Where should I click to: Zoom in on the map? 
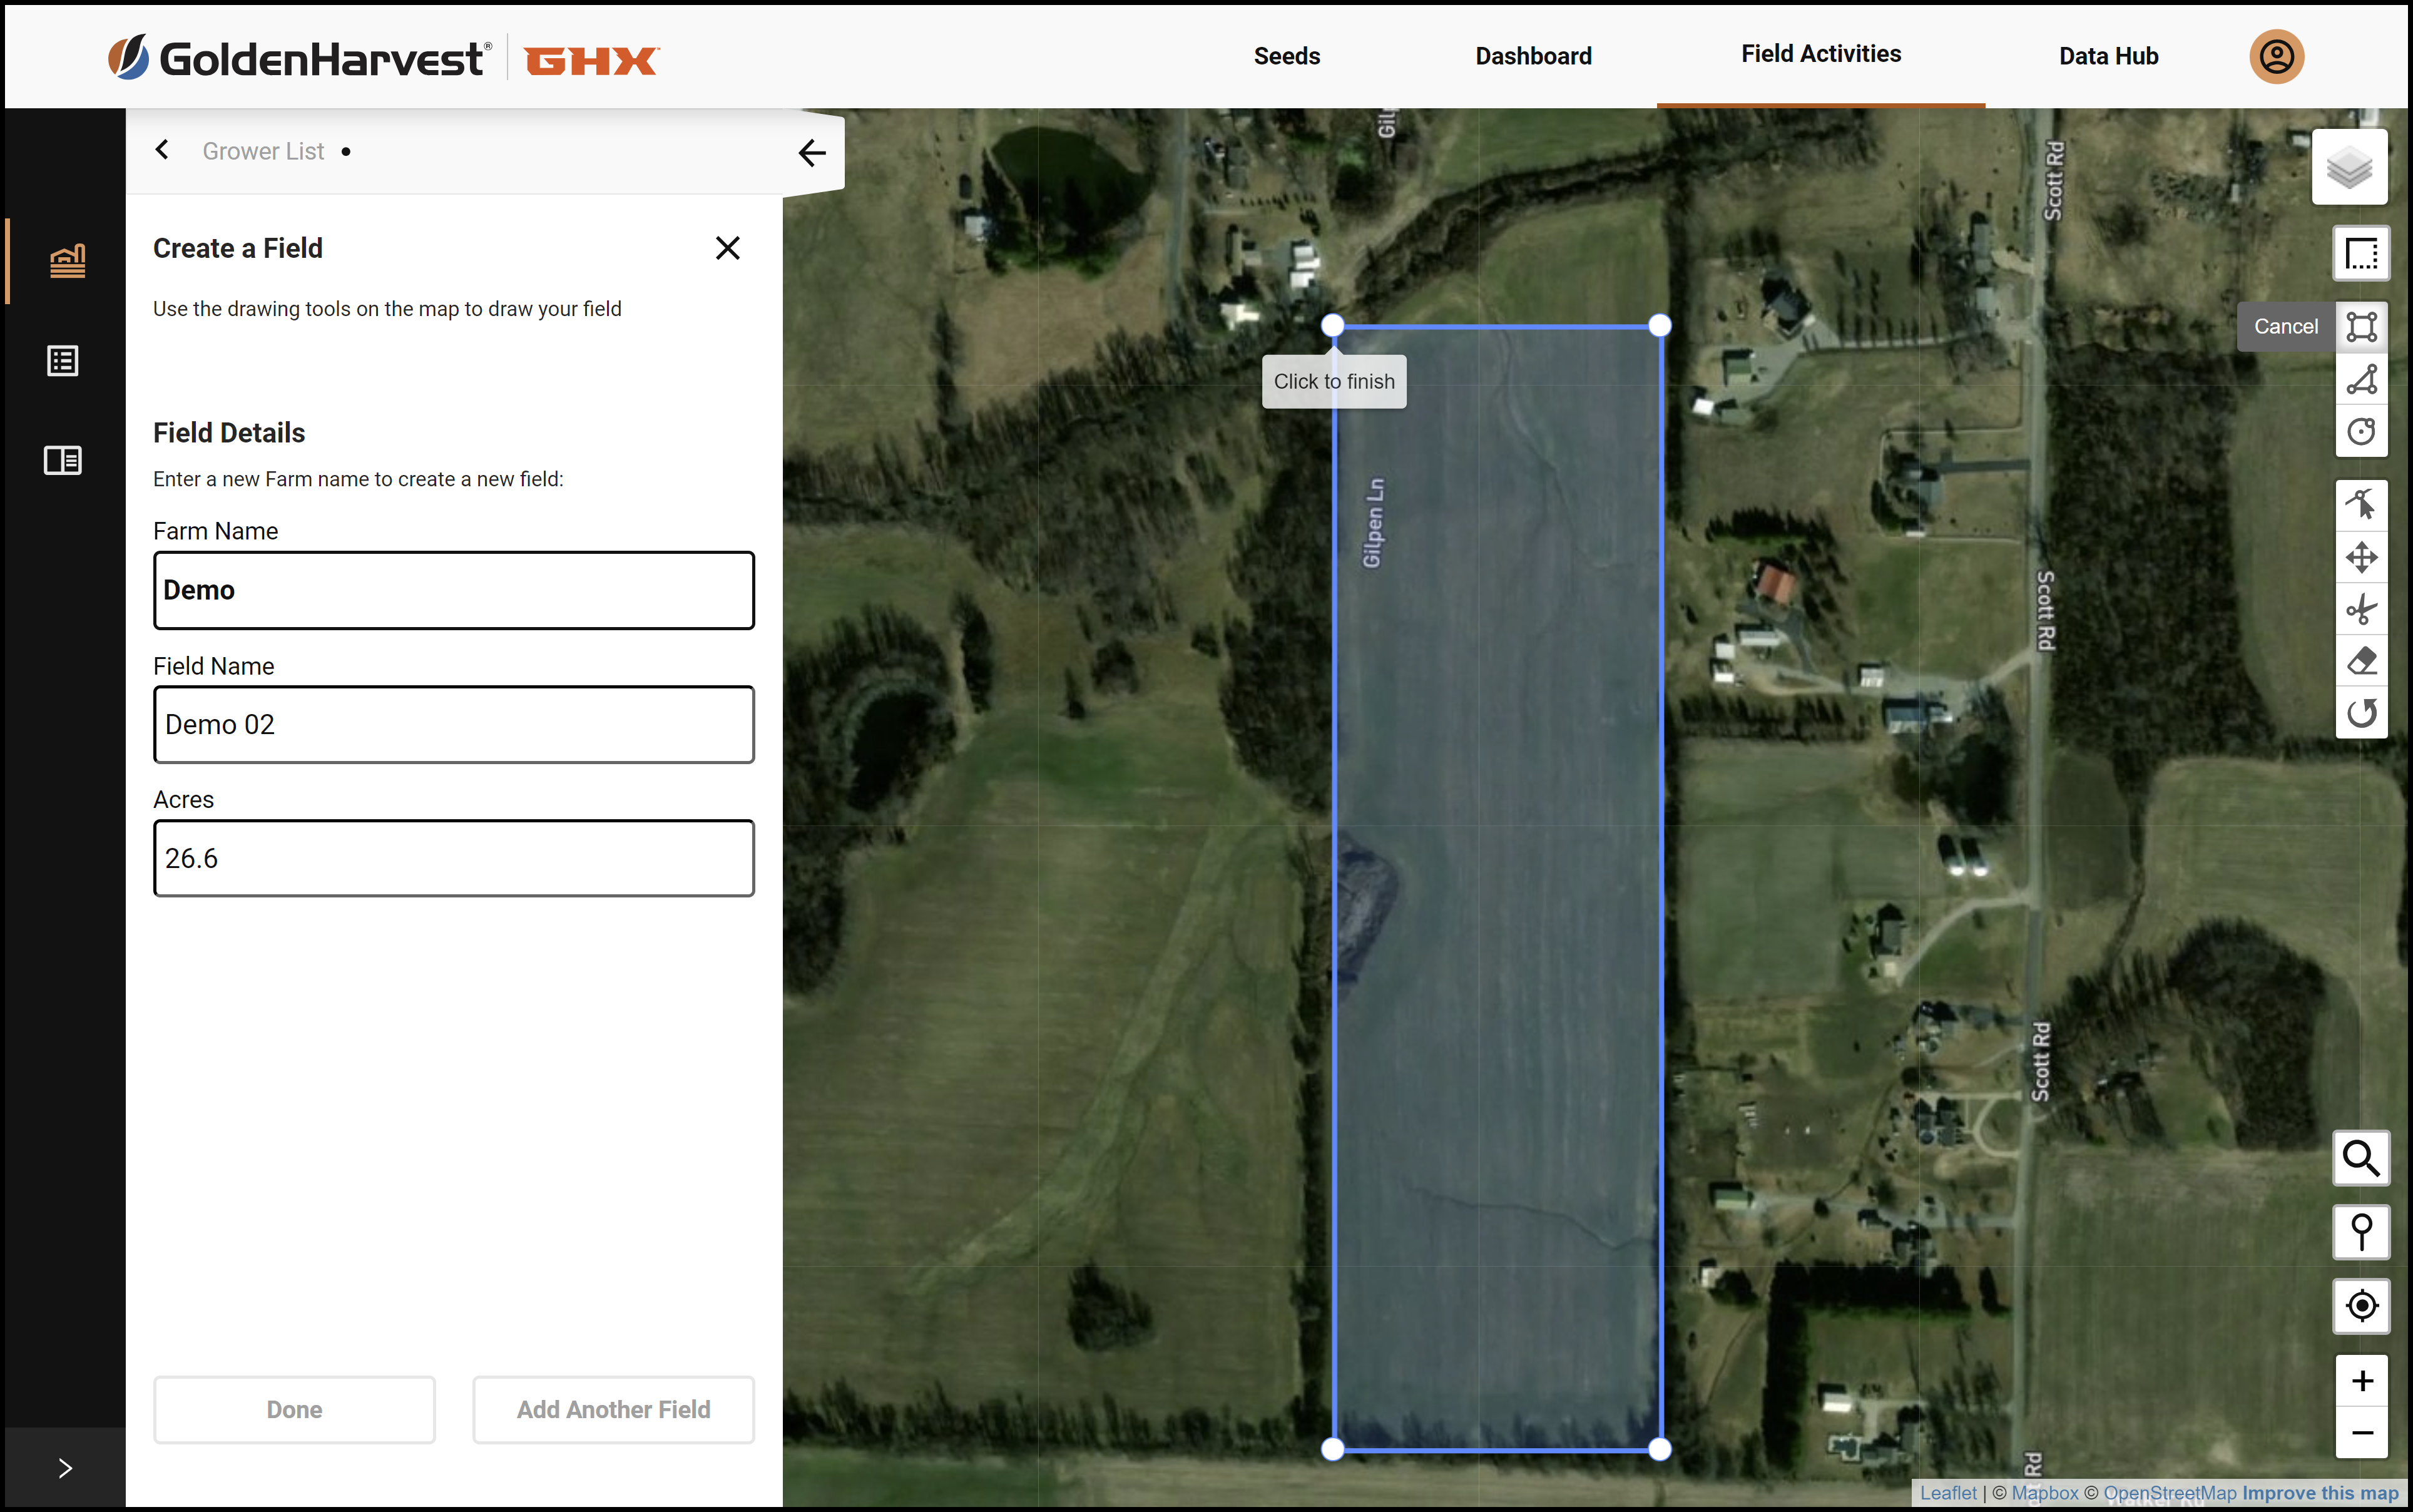click(x=2361, y=1381)
